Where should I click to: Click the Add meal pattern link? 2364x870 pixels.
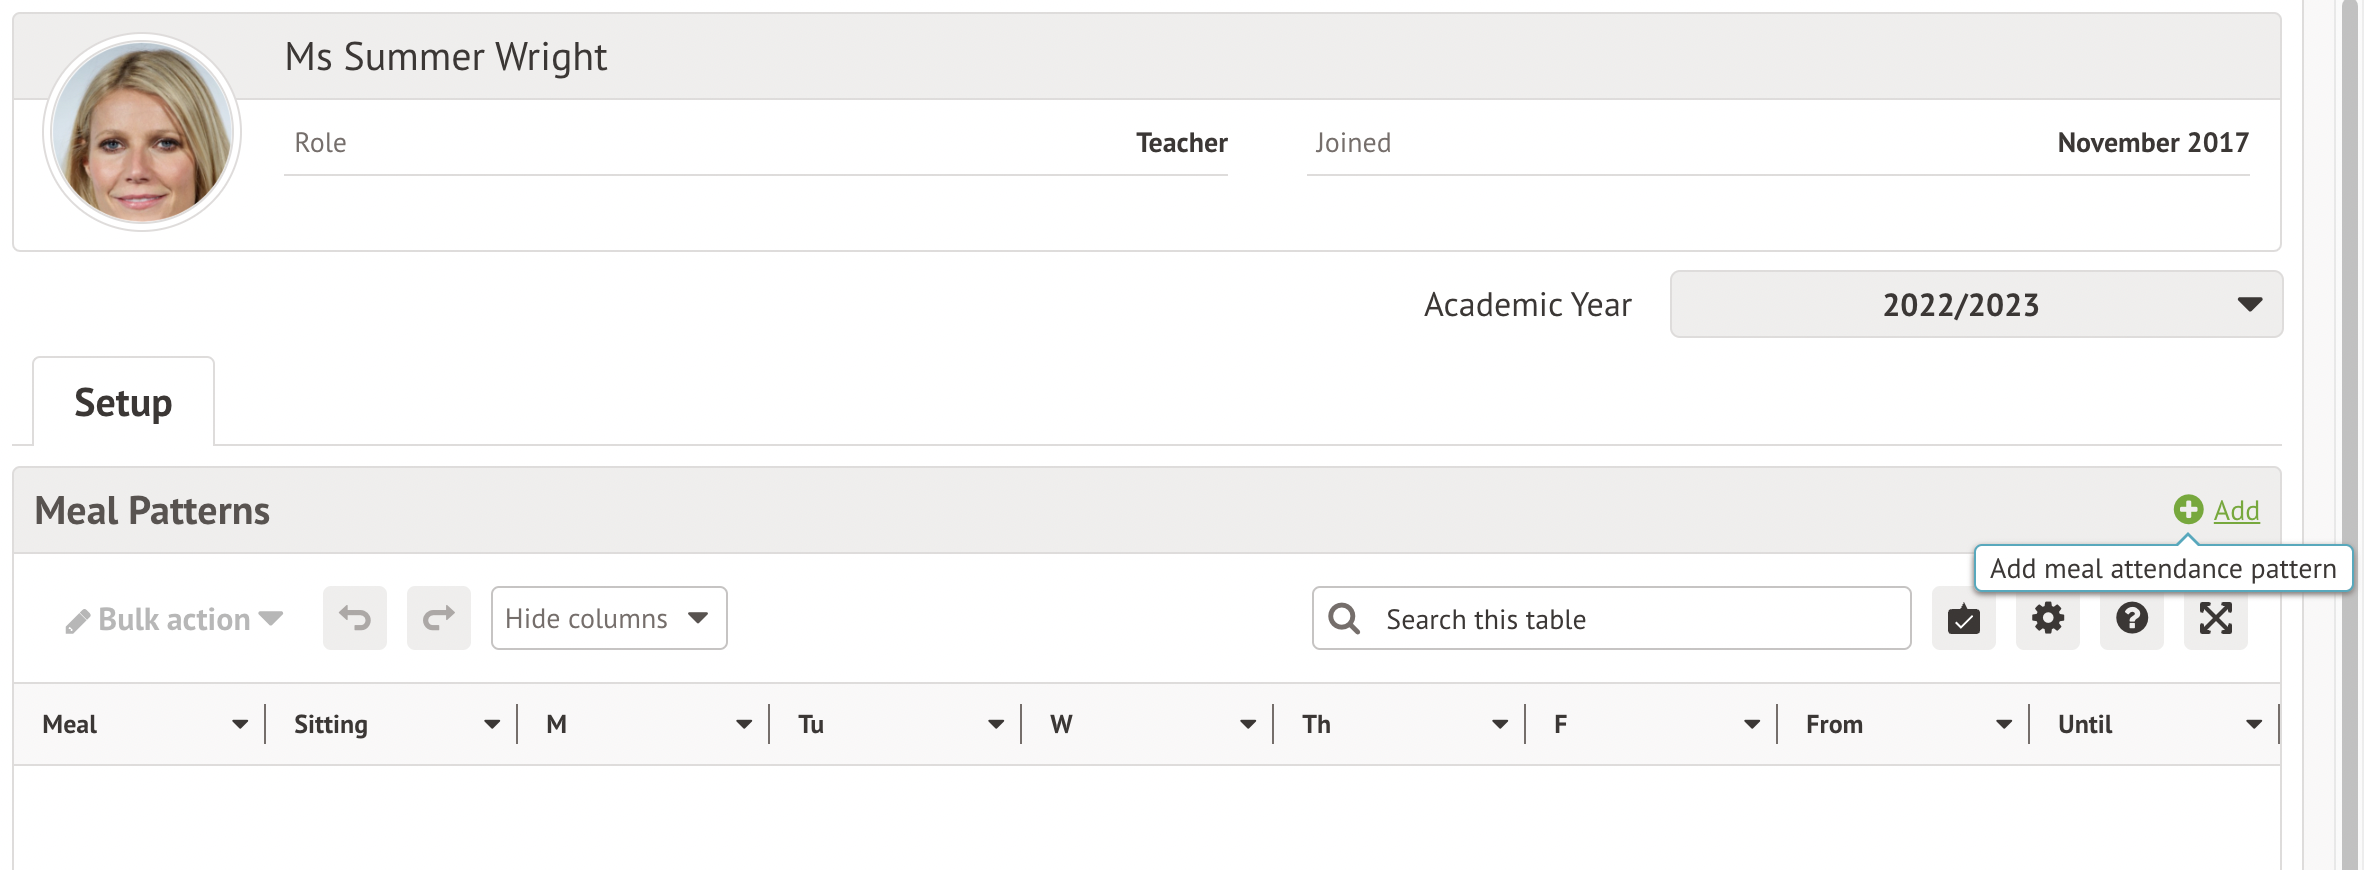pos(2236,511)
